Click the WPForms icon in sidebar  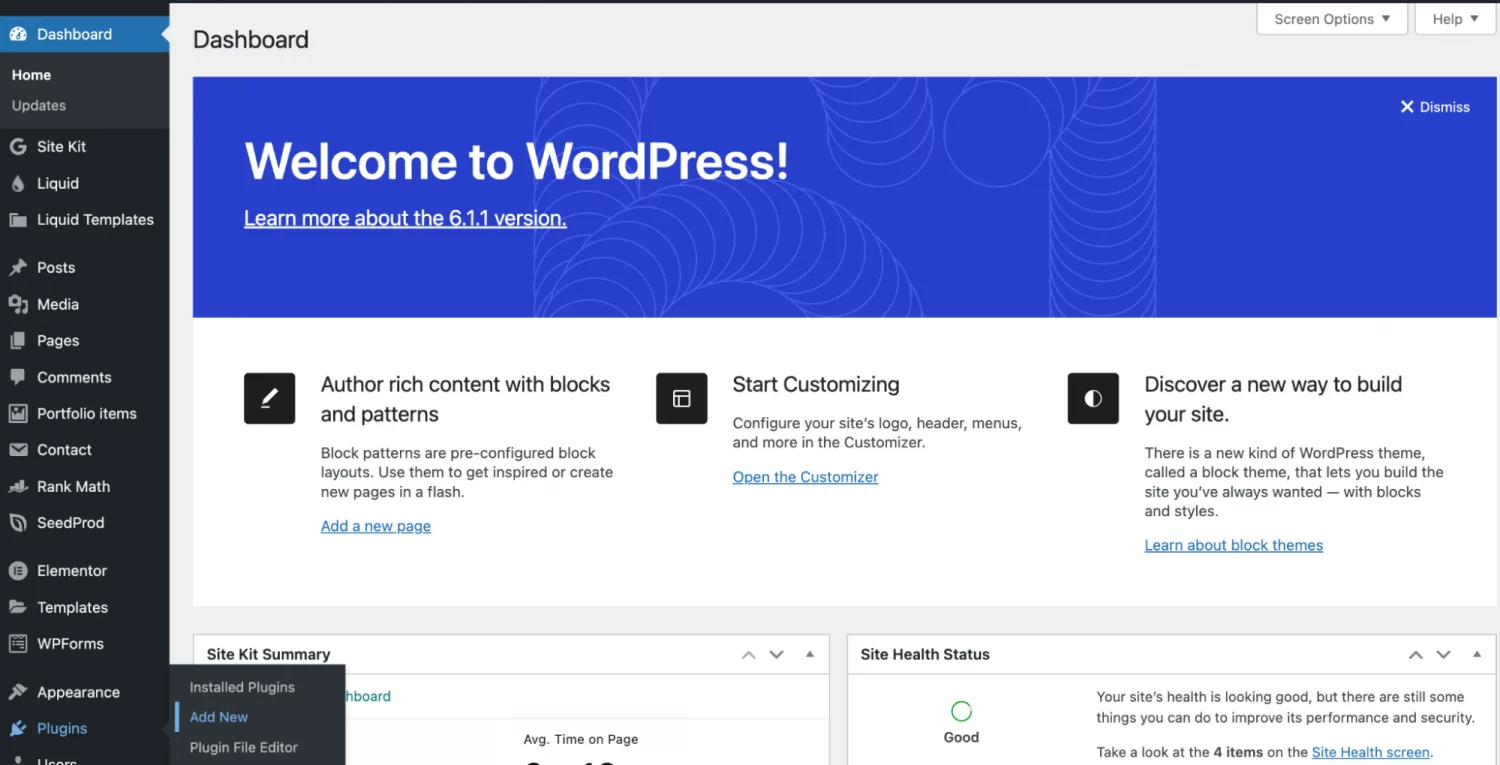pos(17,644)
